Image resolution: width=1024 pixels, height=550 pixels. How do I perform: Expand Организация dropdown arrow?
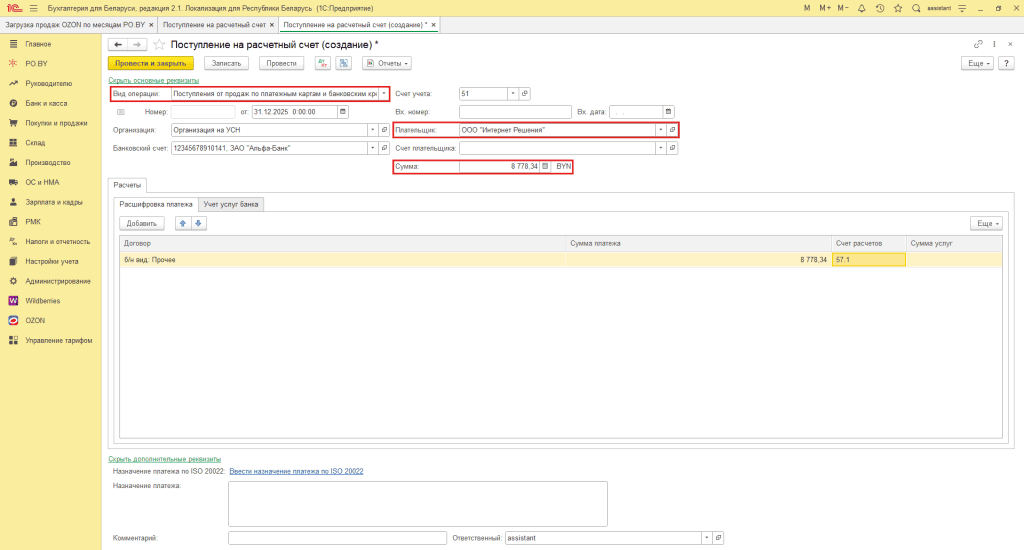click(372, 130)
